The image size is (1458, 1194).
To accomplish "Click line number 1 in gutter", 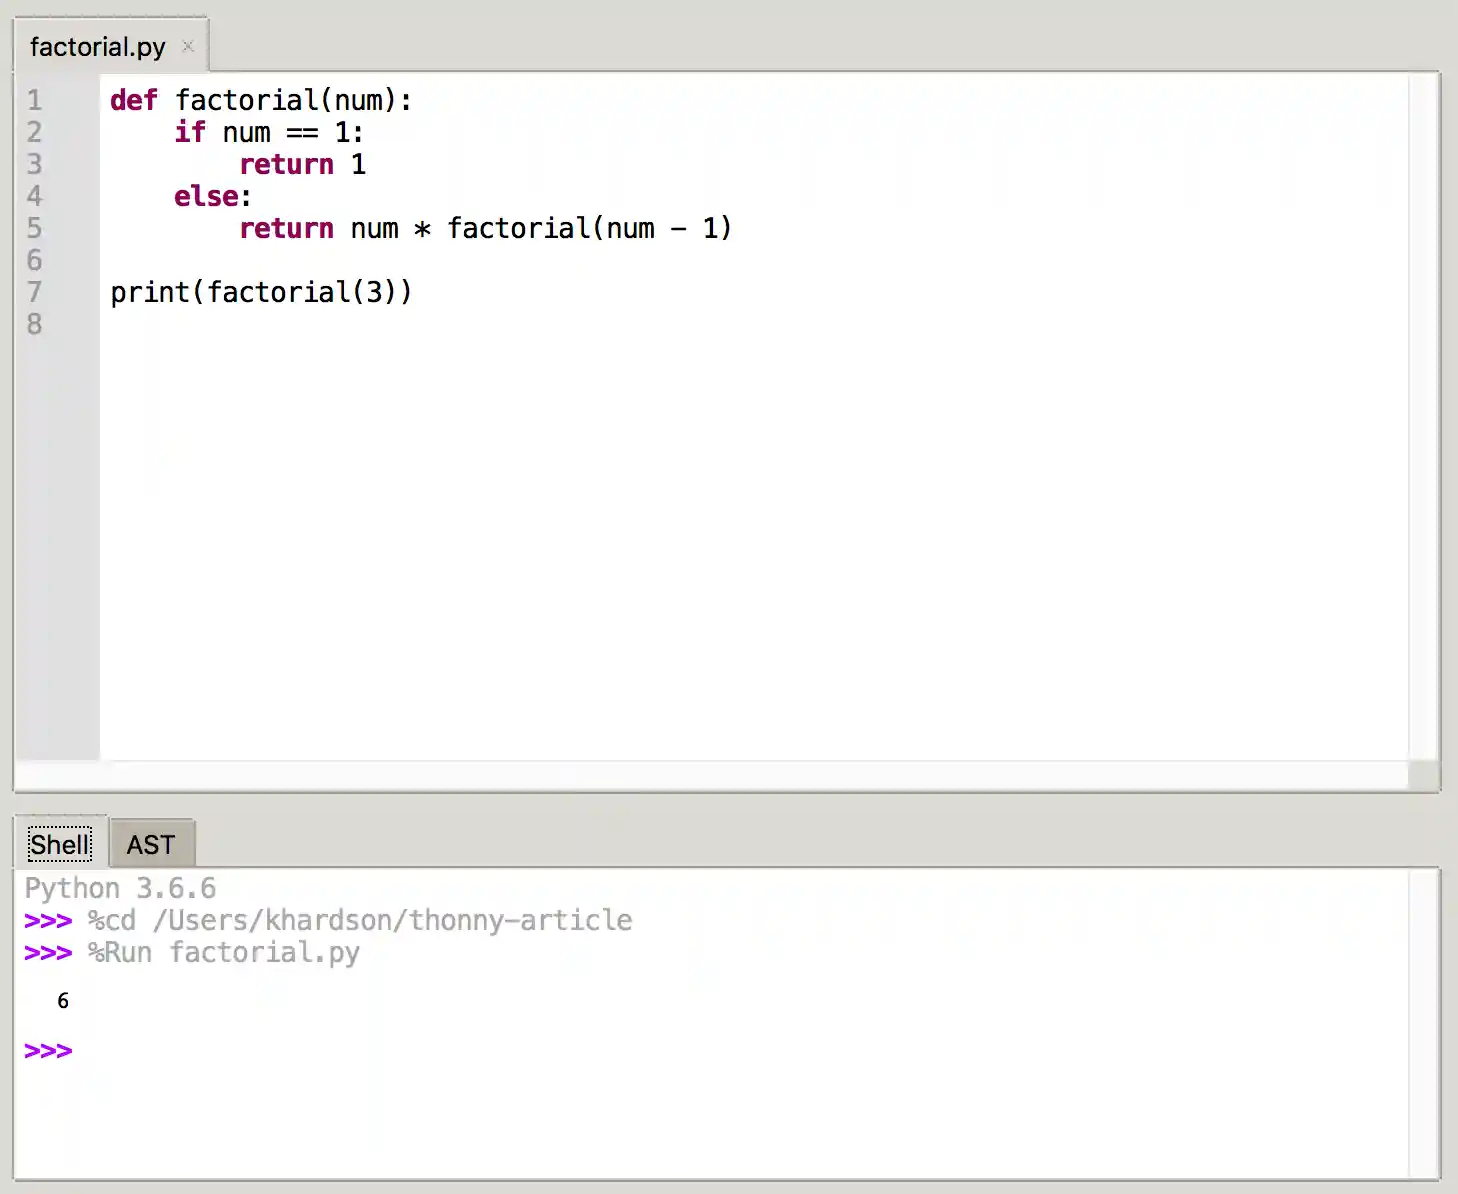I will point(35,100).
